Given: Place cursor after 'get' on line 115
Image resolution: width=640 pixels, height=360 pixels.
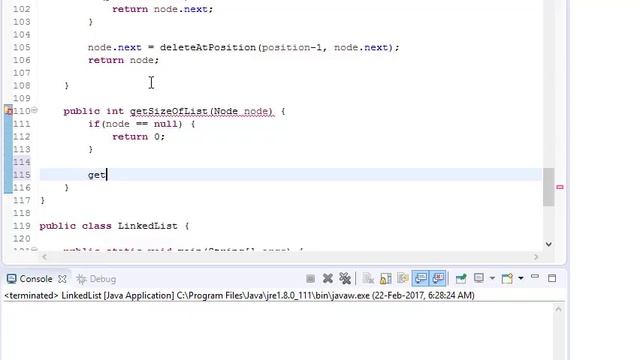Looking at the screenshot, I should click(107, 175).
